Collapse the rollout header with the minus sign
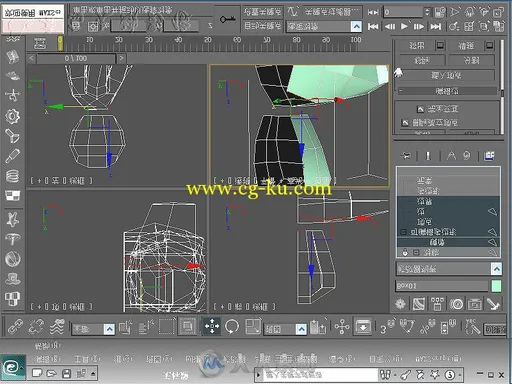The image size is (512, 384). pos(447,91)
